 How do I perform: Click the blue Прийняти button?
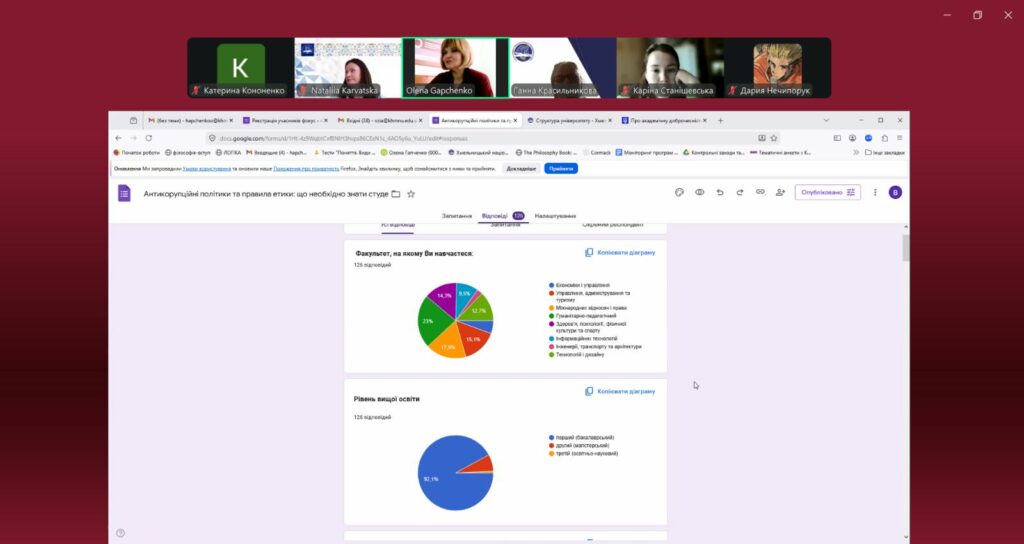click(560, 168)
